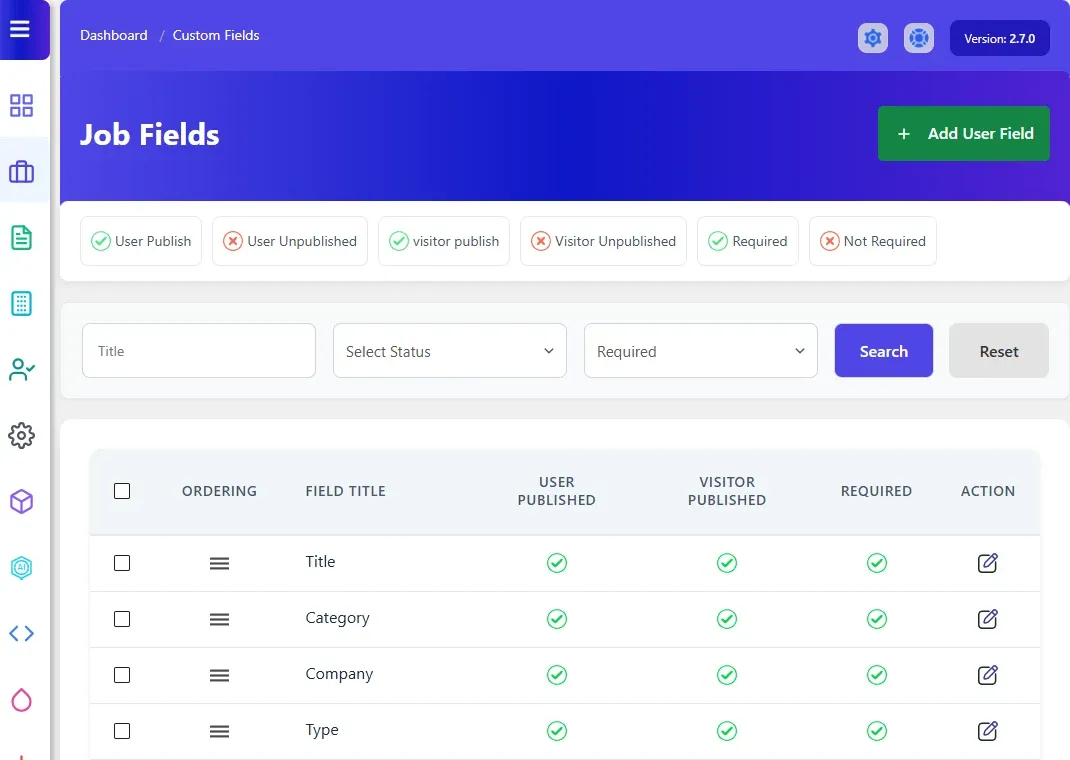The height and width of the screenshot is (760, 1070).
Task: Toggle required status for Category
Action: pyautogui.click(x=877, y=619)
